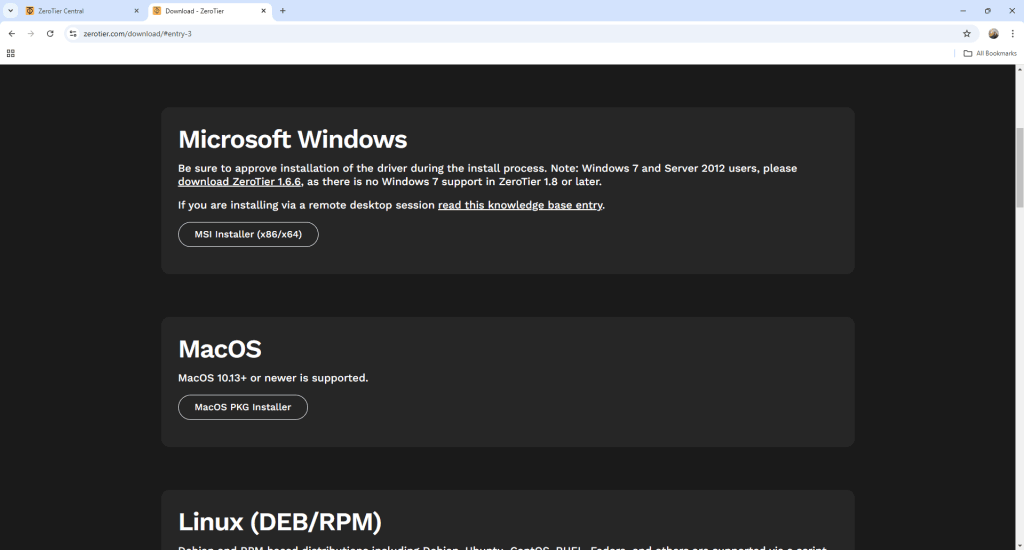Viewport: 1024px width, 550px height.
Task: Bookmark this page with the star icon
Action: pos(967,33)
